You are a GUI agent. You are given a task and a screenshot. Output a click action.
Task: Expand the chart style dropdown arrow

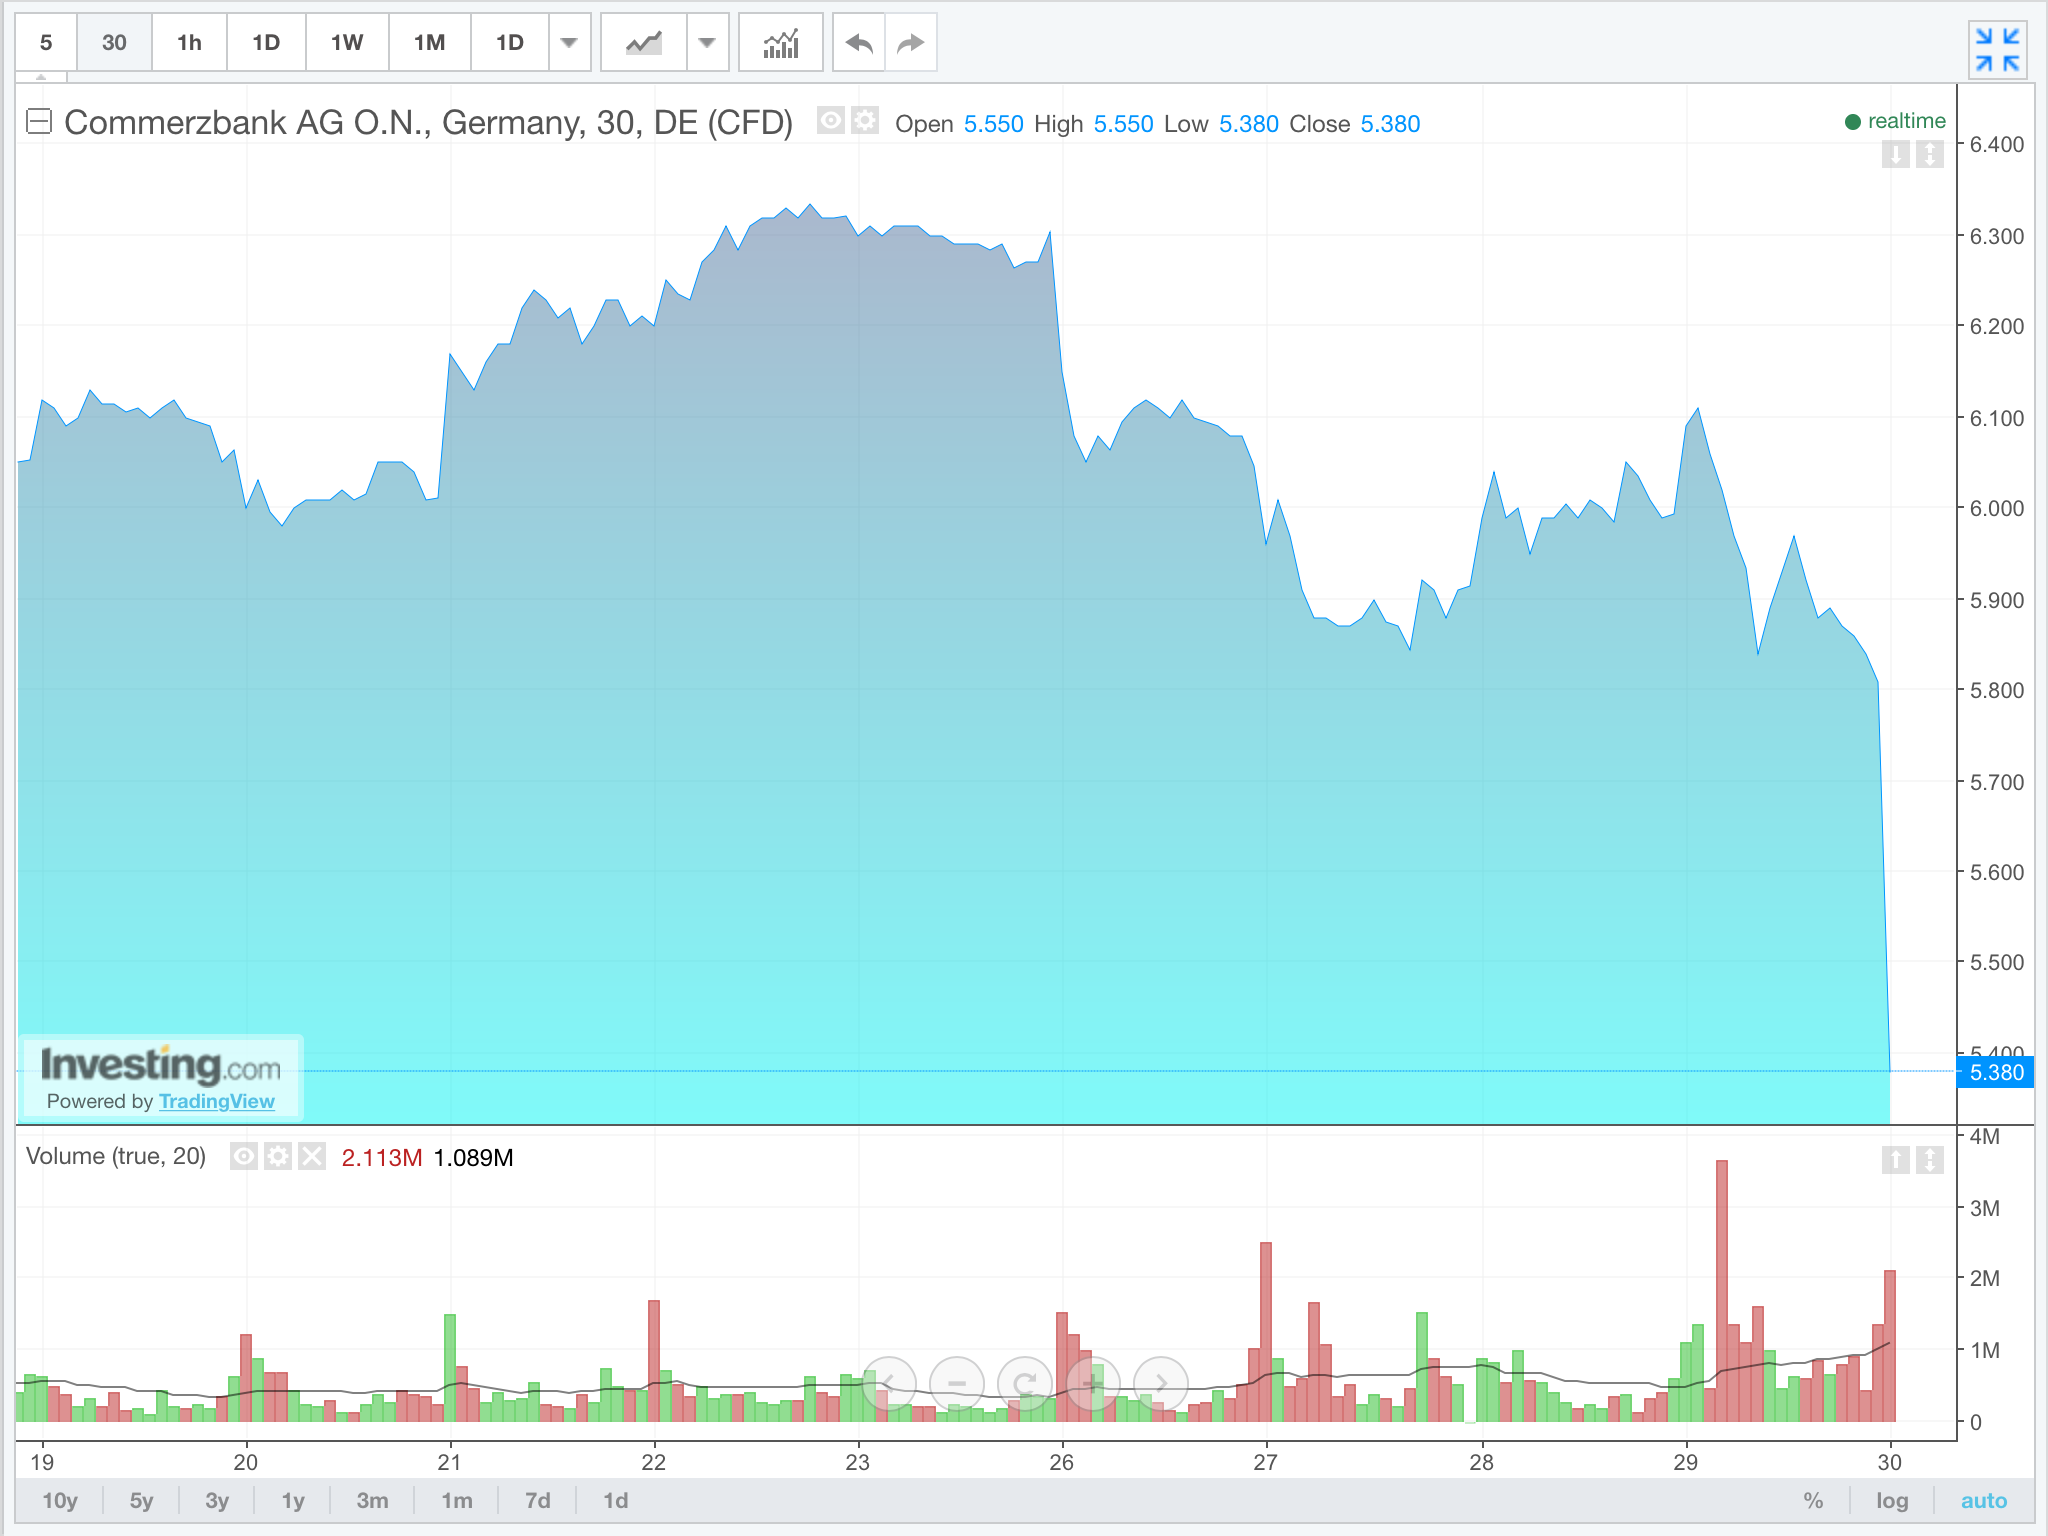[707, 42]
